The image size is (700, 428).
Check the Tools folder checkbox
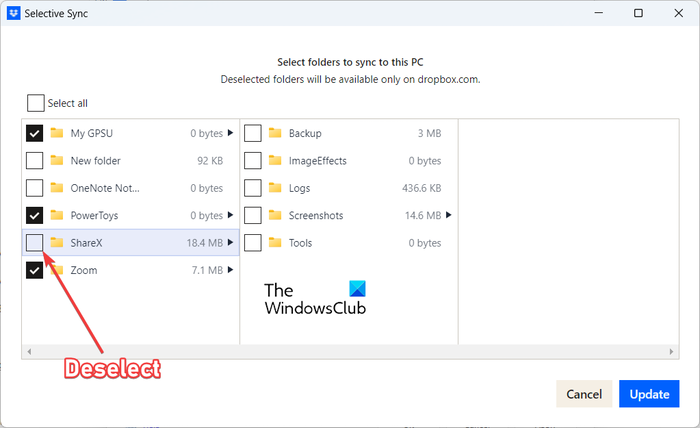tap(253, 243)
